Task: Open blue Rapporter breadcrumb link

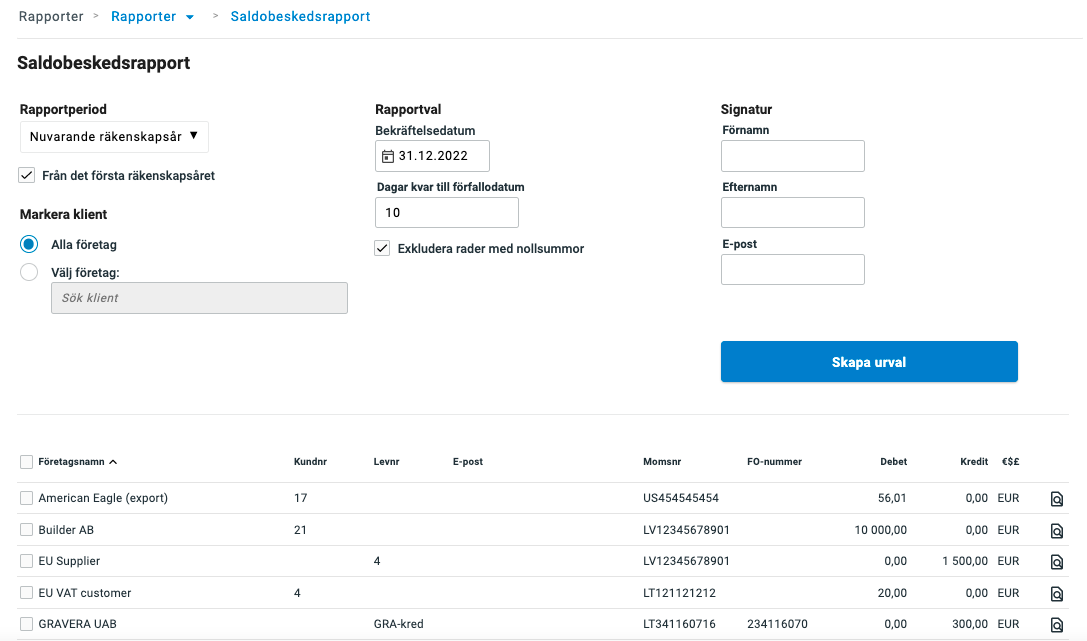Action: point(144,16)
